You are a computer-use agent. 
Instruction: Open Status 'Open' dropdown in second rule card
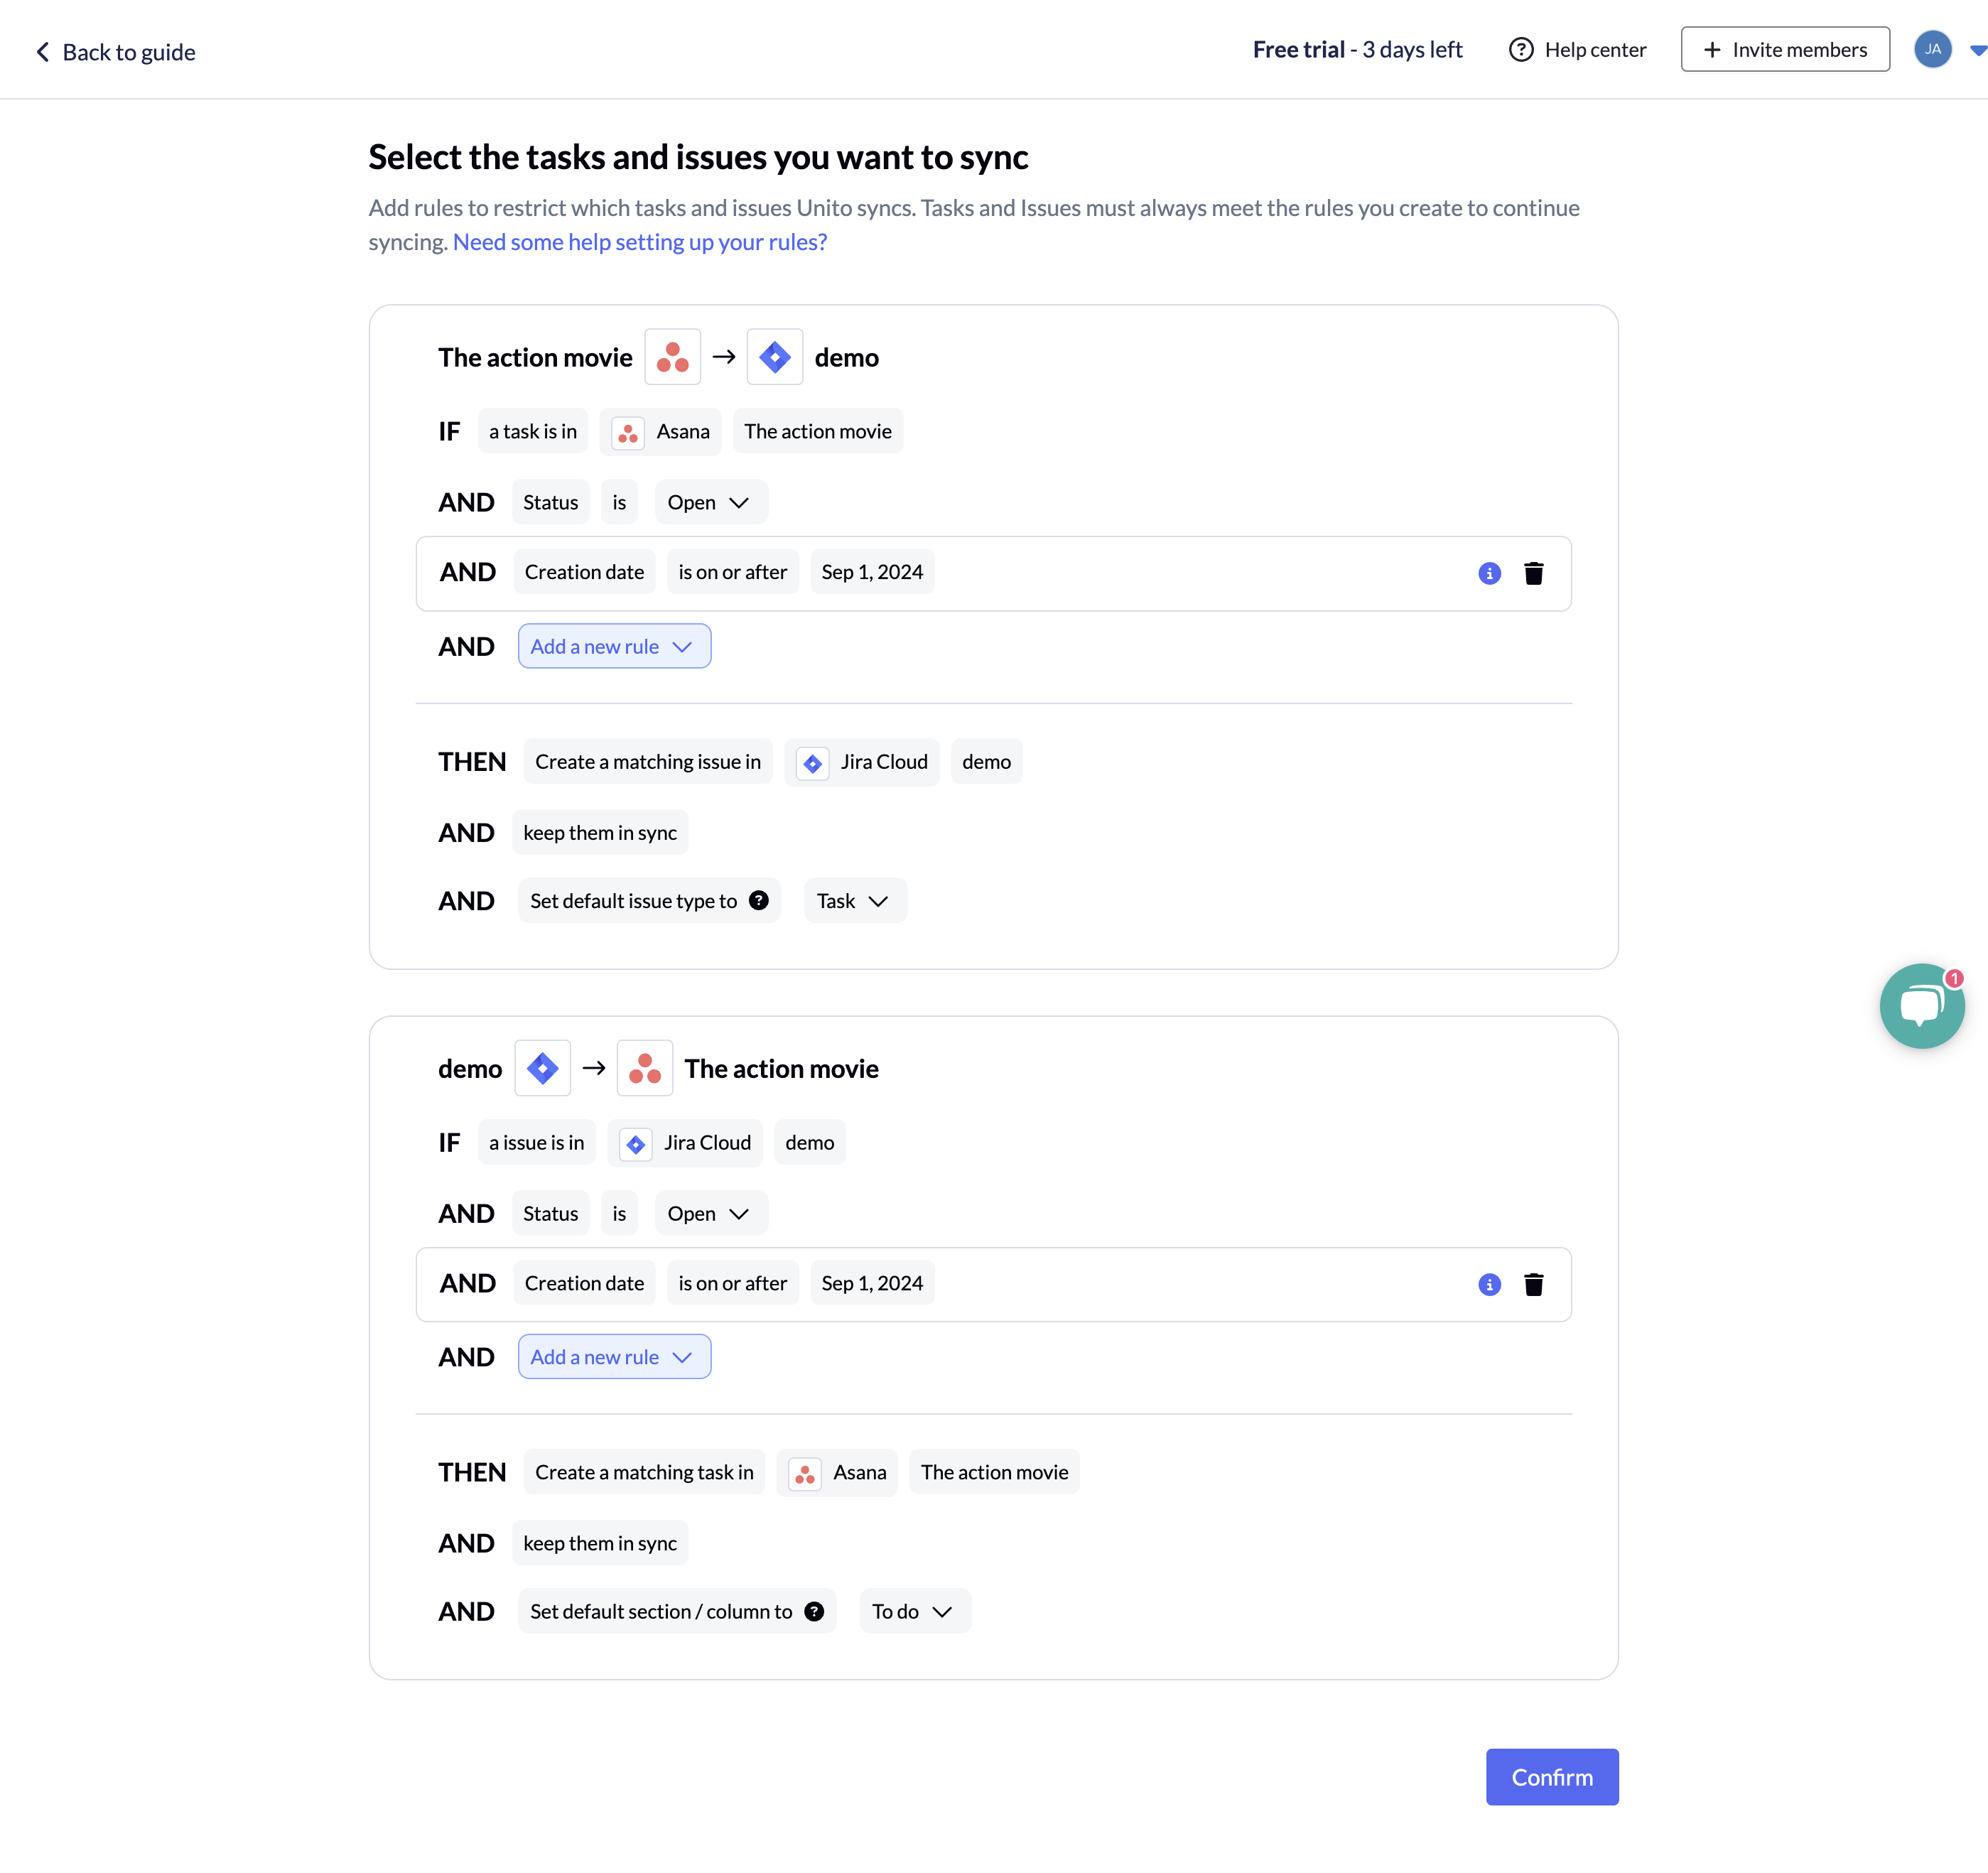[x=710, y=1213]
